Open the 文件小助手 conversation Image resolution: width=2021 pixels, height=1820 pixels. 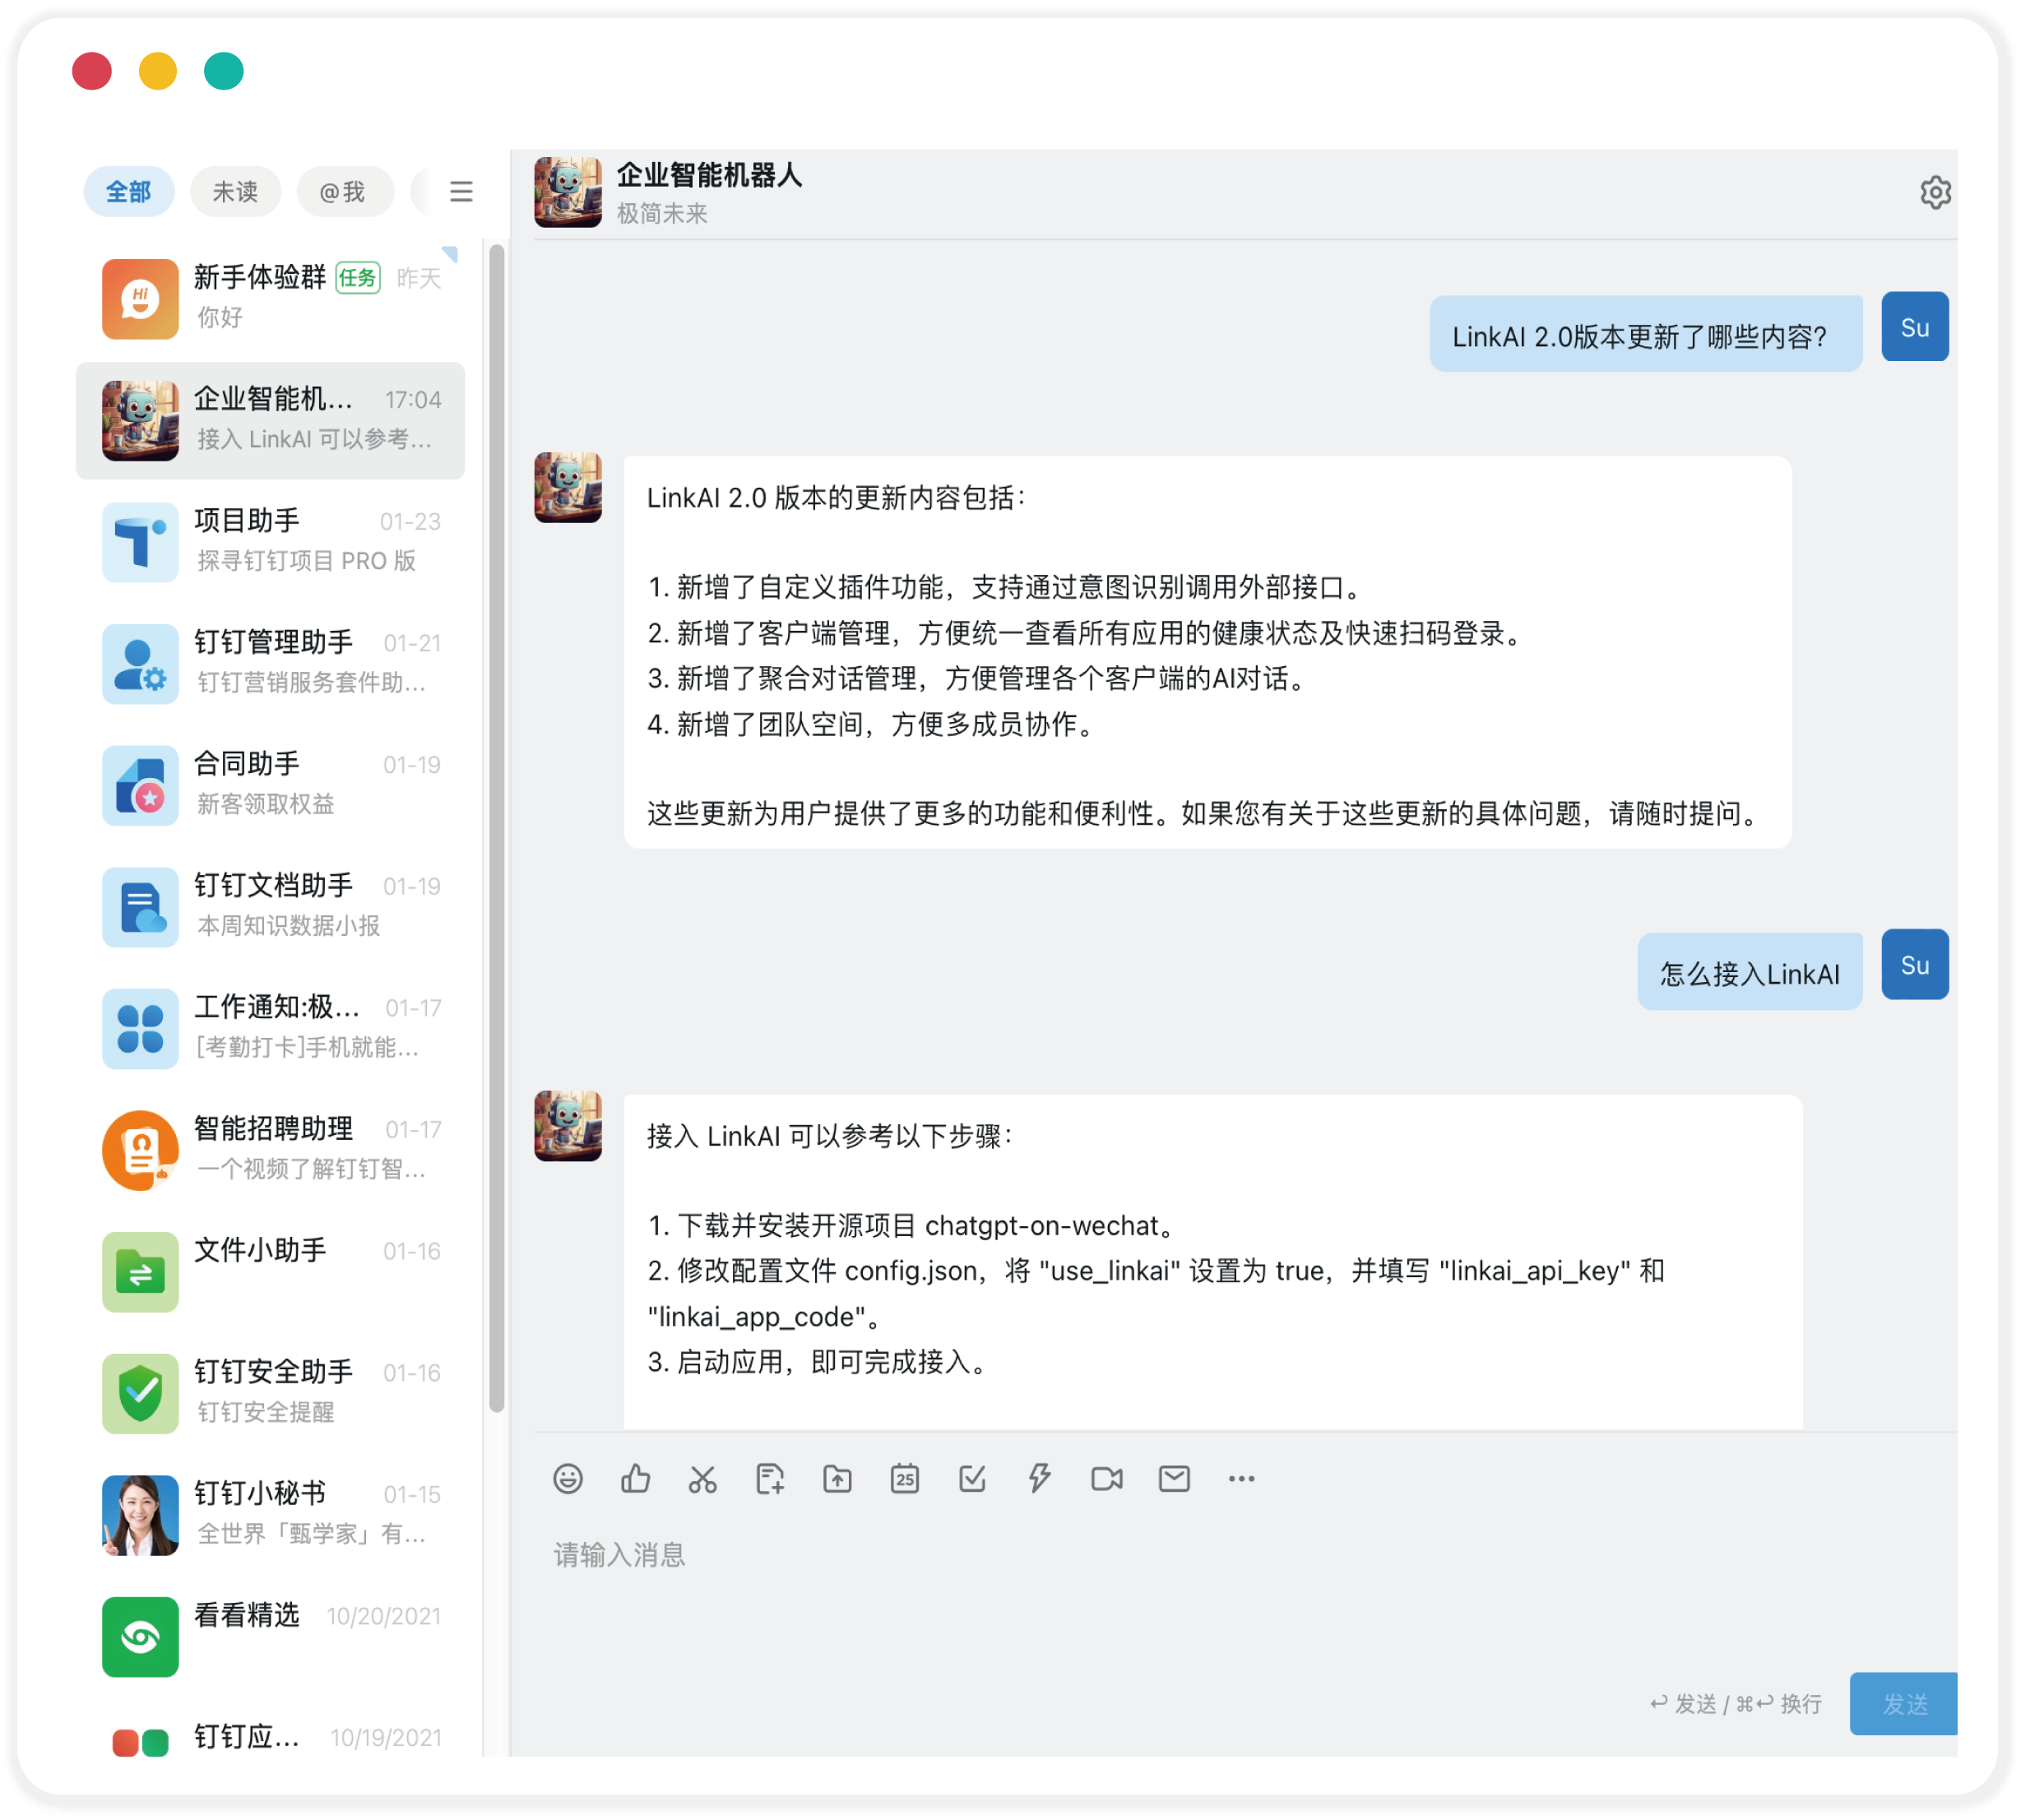pos(271,1271)
